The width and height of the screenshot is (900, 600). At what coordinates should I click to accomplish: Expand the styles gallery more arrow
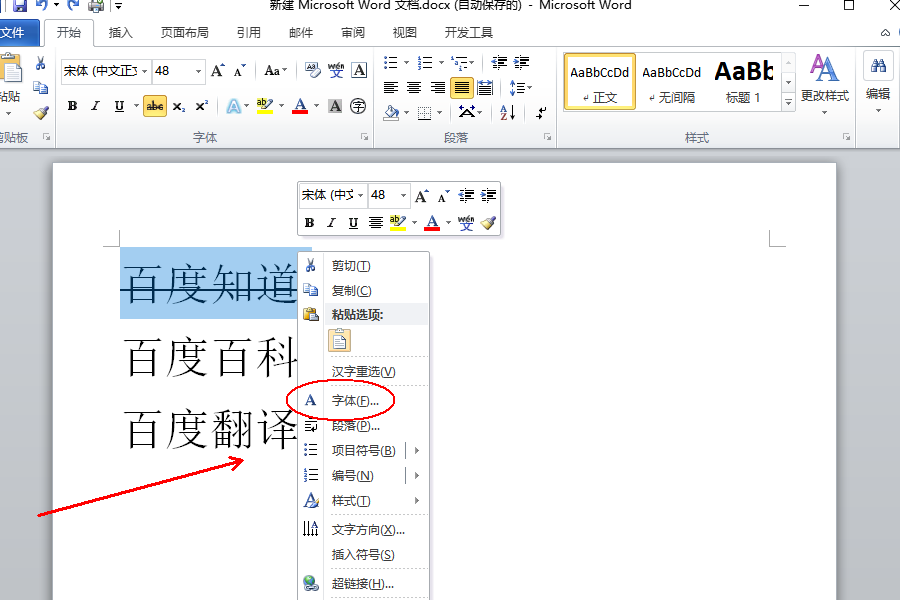[789, 102]
